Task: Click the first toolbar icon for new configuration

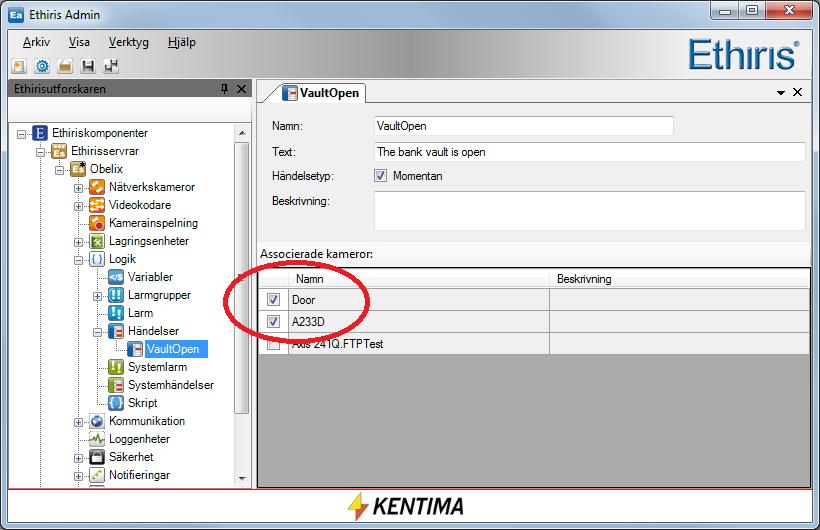Action: coord(18,66)
